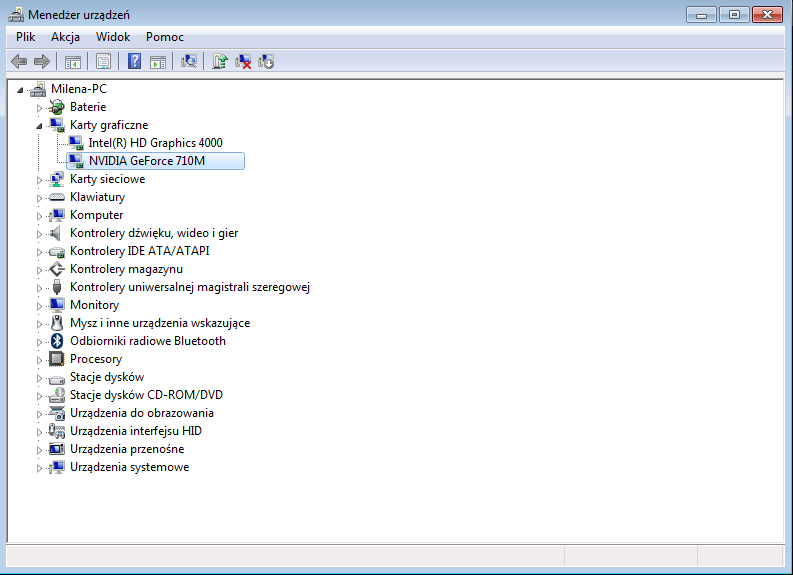The image size is (793, 575).
Task: Select the Monitory label
Action: click(x=95, y=305)
